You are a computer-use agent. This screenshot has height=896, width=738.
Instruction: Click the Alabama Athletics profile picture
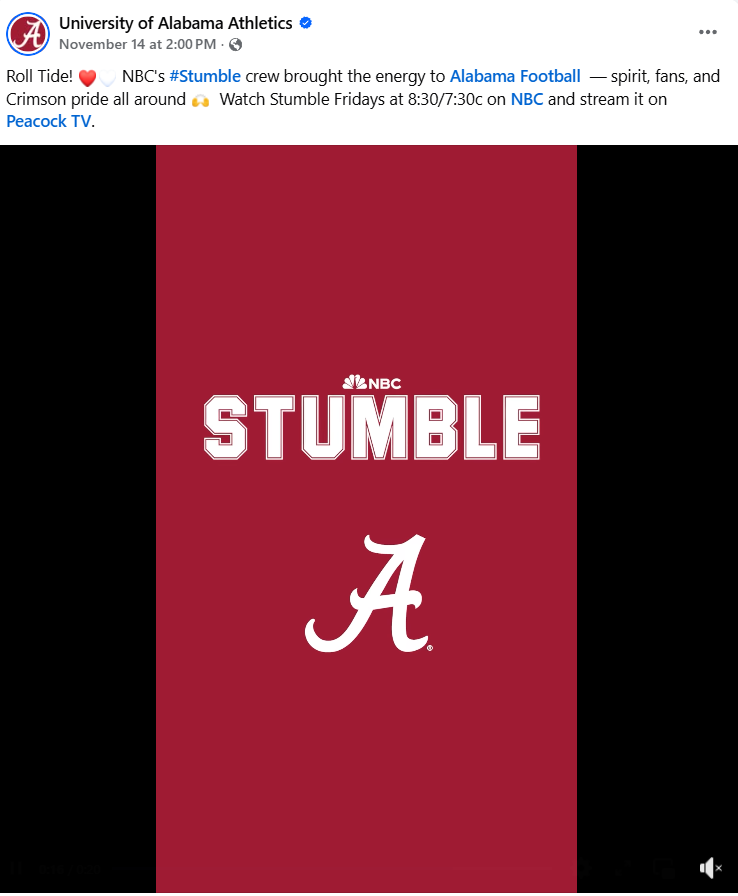(x=27, y=33)
